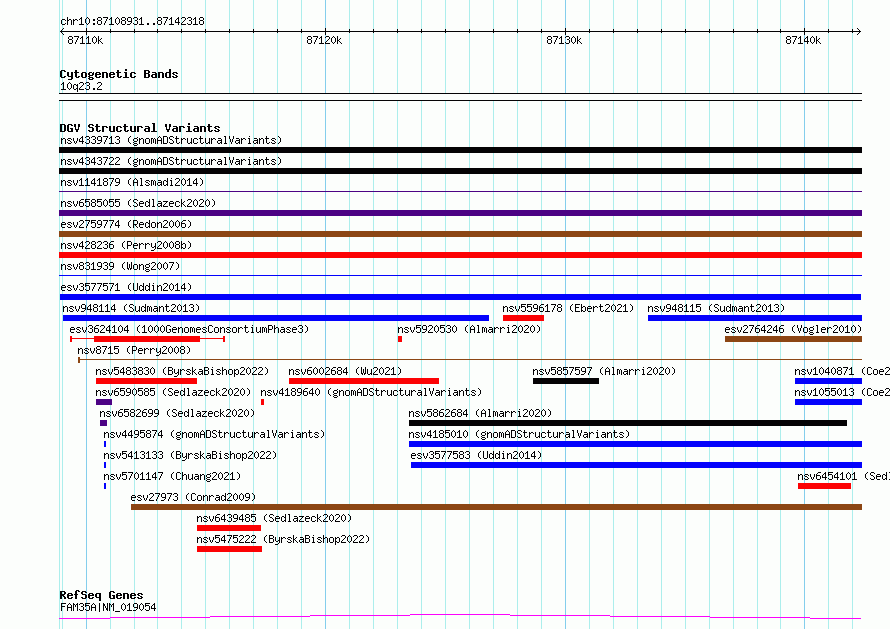The width and height of the screenshot is (890, 629).
Task: Select nsv6590585 (Sedlazeck2020) label
Action: pyautogui.click(x=173, y=392)
